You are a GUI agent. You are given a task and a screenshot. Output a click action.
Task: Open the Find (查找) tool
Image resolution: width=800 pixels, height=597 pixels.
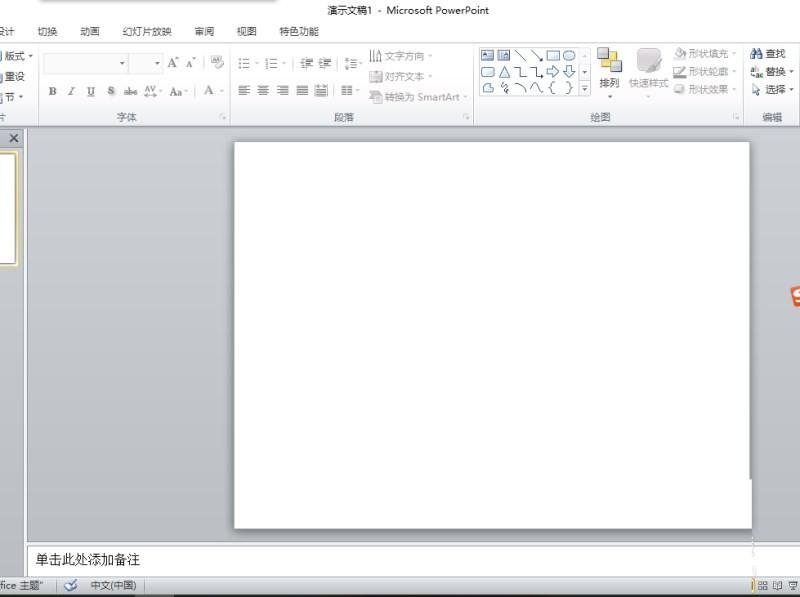[768, 54]
